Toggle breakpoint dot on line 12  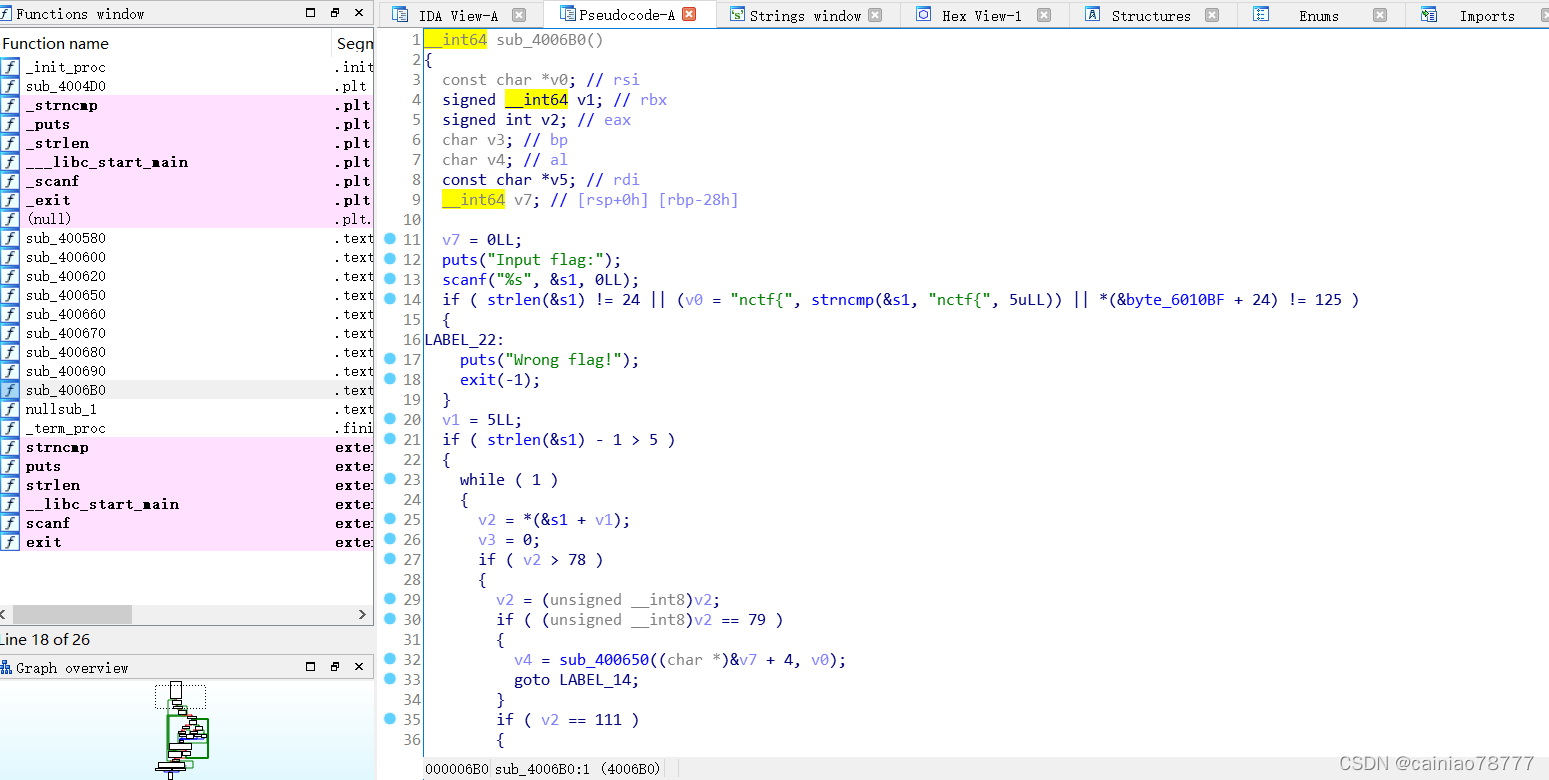click(390, 258)
